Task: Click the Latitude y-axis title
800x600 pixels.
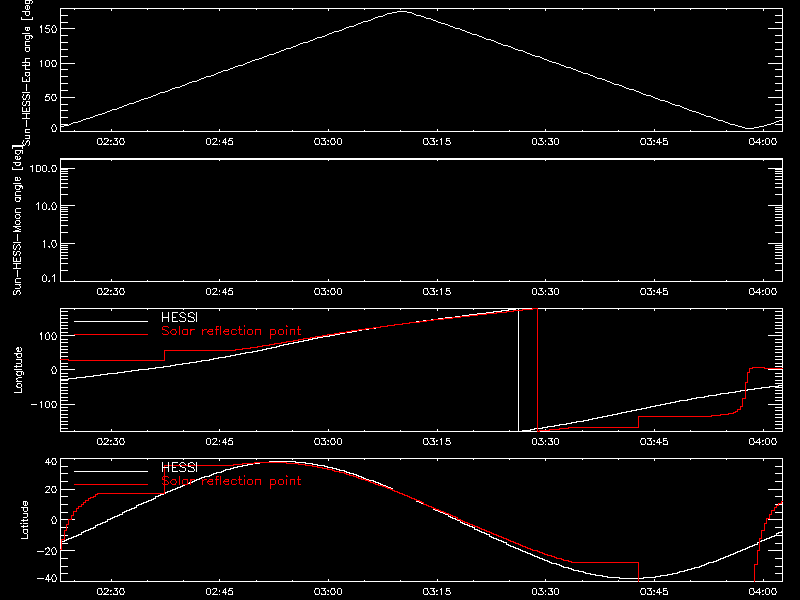Action: [24, 520]
